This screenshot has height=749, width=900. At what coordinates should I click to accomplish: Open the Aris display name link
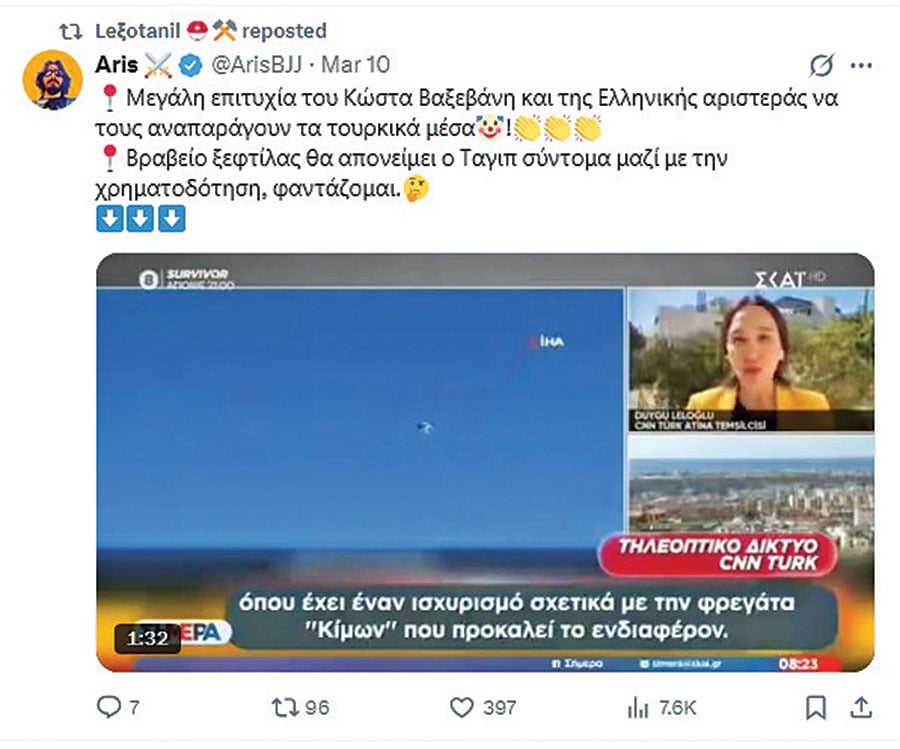[117, 65]
